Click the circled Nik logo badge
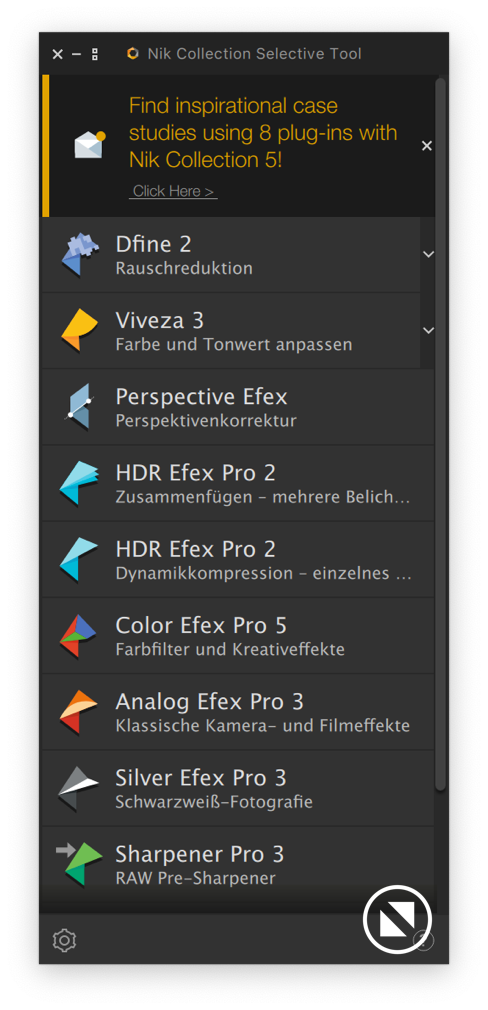 tap(397, 919)
